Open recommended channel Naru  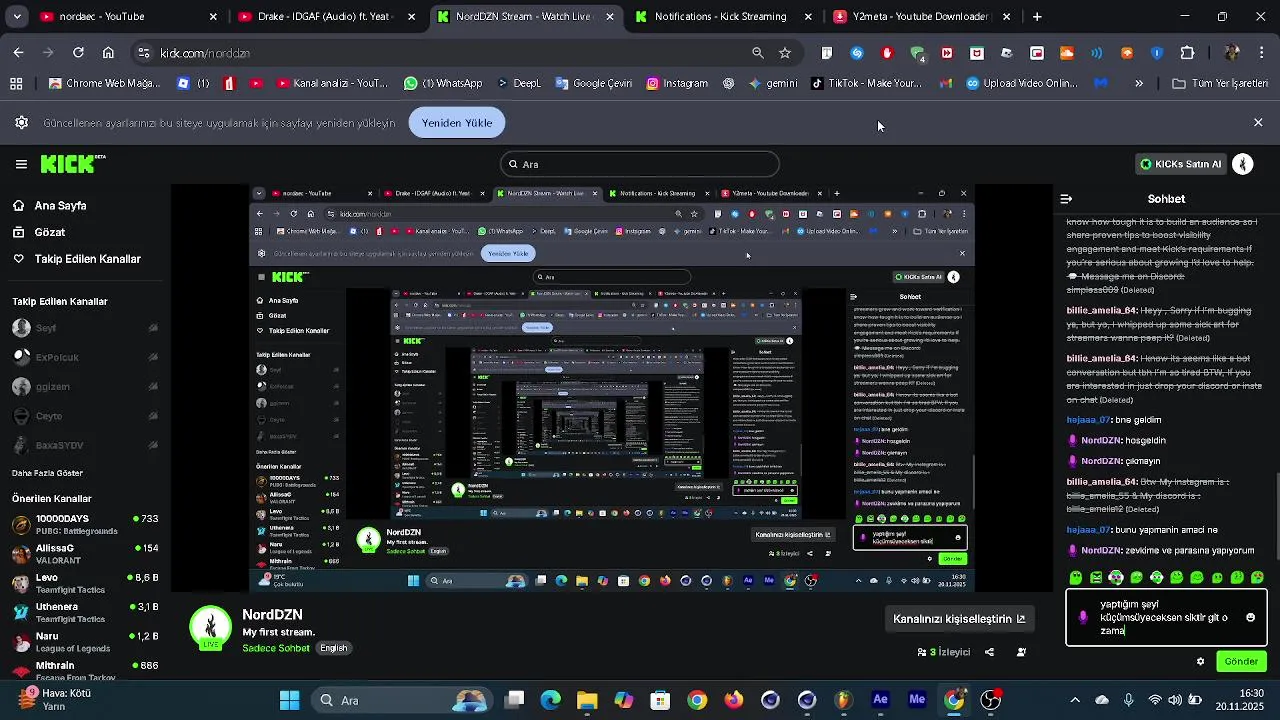coord(85,641)
